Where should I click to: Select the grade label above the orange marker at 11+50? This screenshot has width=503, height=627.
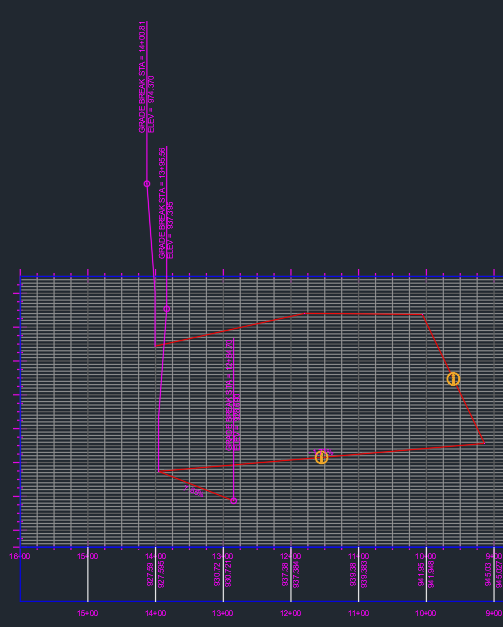pyautogui.click(x=322, y=452)
